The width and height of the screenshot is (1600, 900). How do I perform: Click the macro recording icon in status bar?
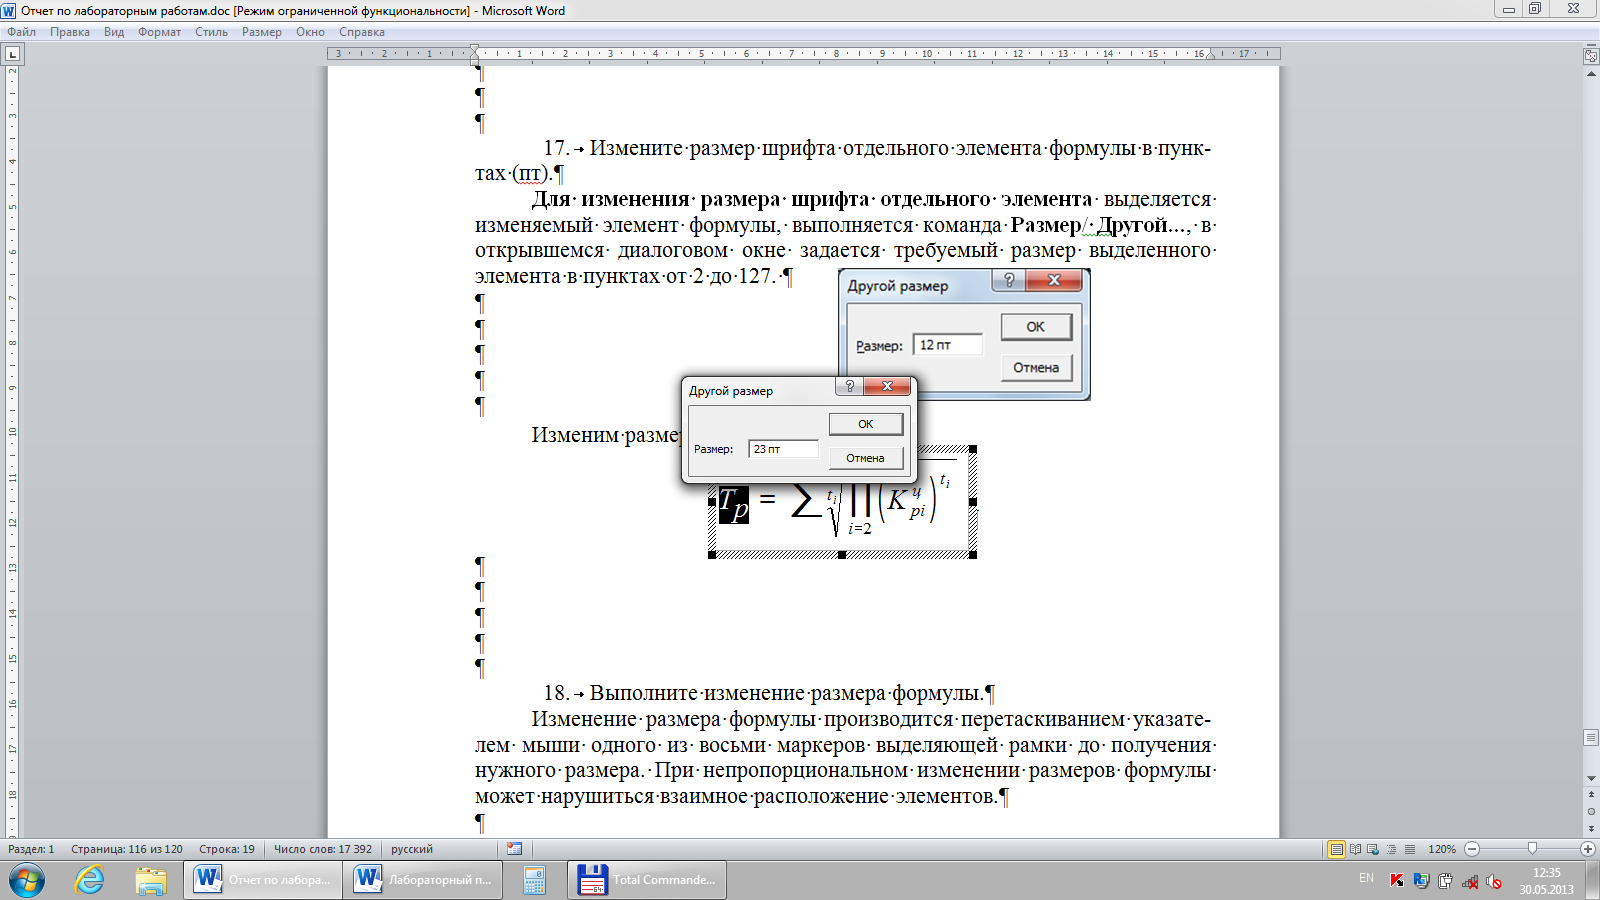click(x=514, y=849)
